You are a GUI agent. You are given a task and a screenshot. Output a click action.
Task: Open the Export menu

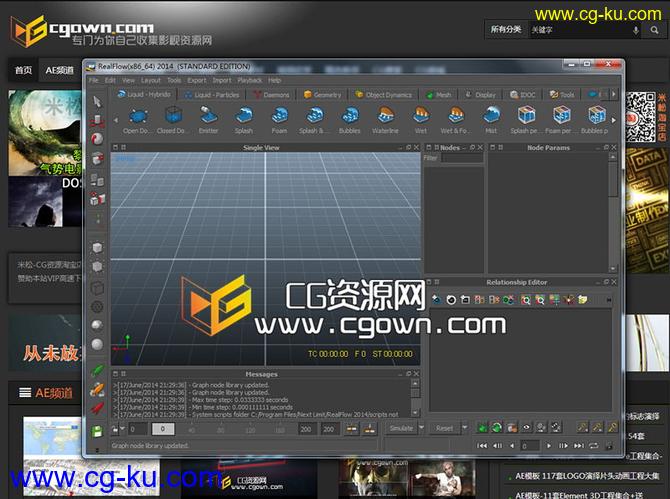(197, 80)
